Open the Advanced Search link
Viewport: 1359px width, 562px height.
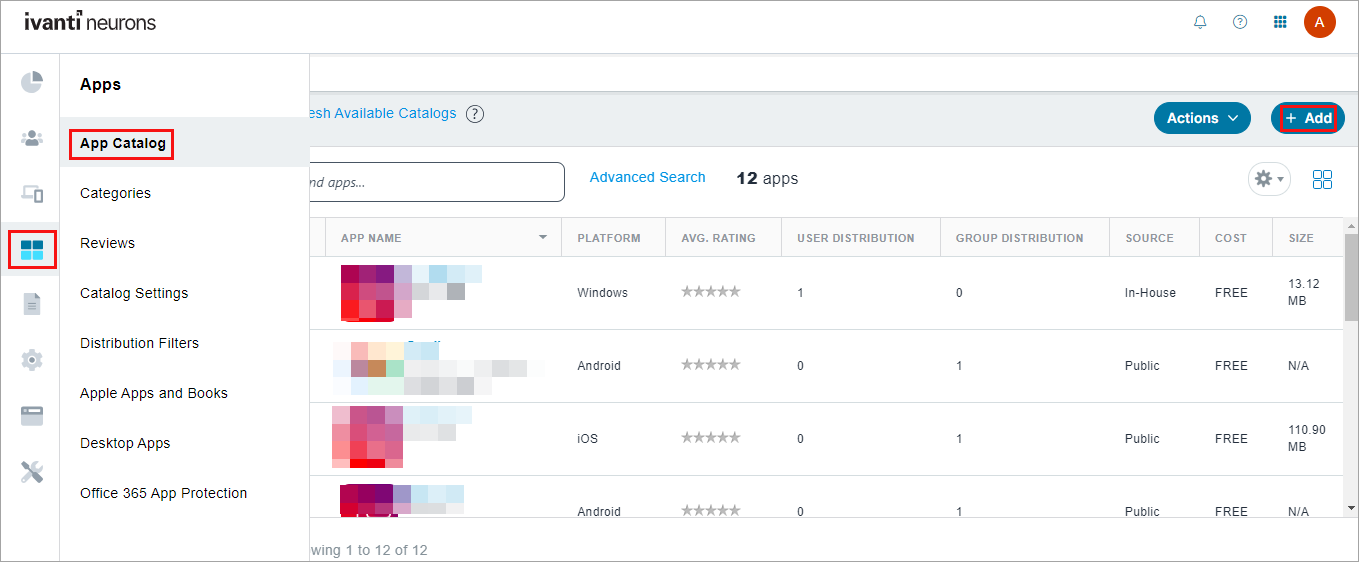(x=647, y=177)
